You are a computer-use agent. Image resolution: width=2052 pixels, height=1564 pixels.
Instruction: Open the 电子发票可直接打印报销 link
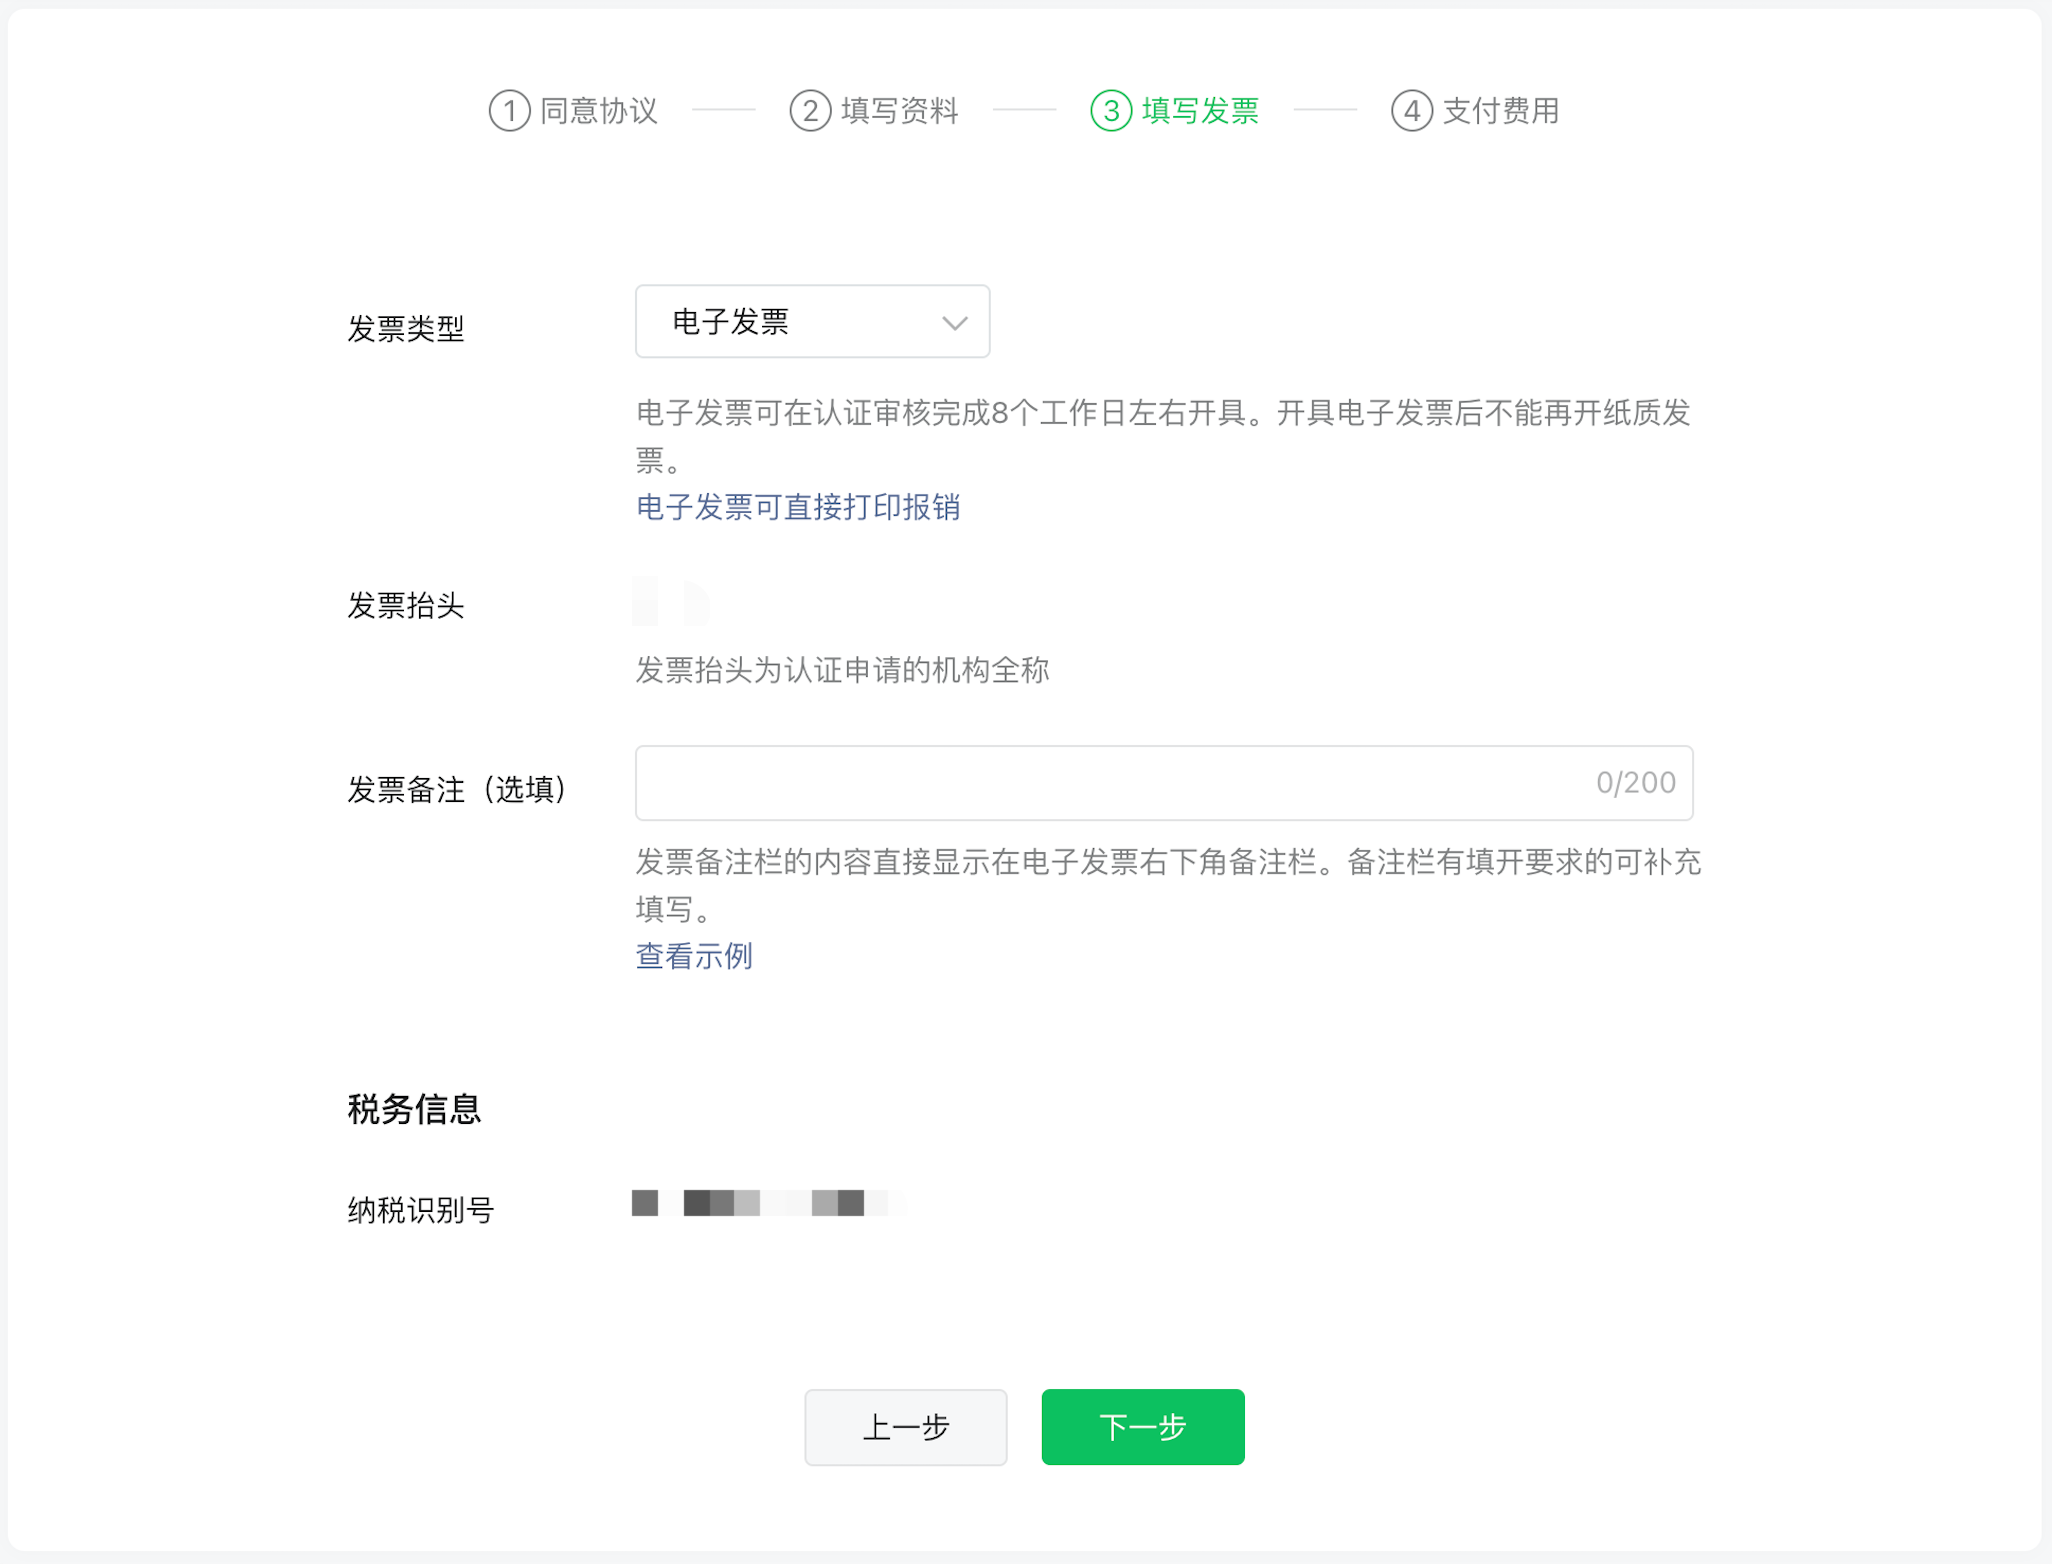tap(798, 507)
